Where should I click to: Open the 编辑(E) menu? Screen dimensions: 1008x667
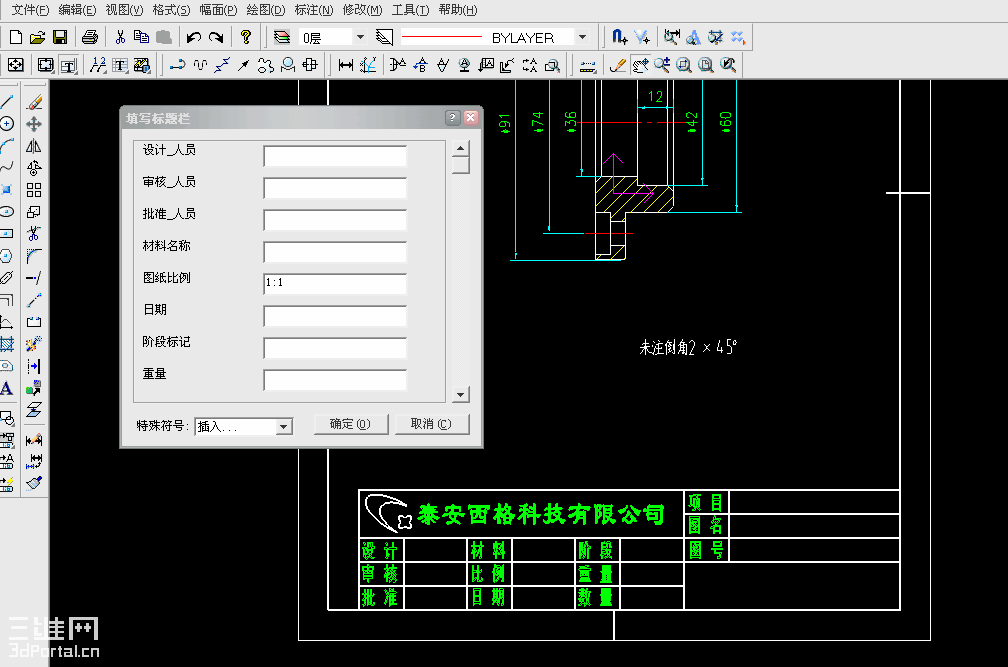point(77,10)
